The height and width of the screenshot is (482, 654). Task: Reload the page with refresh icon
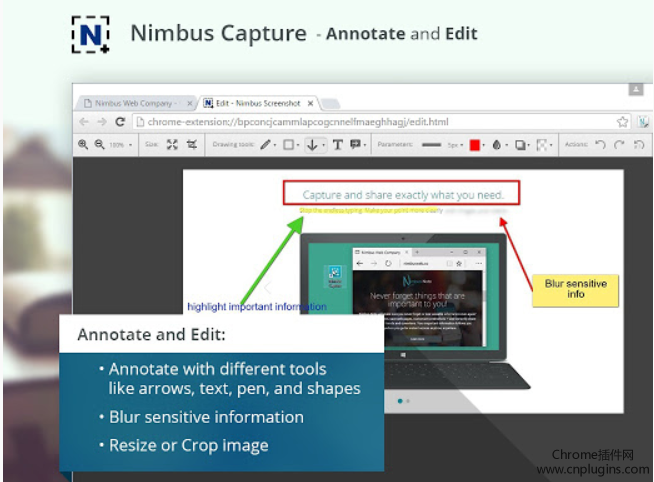[120, 122]
